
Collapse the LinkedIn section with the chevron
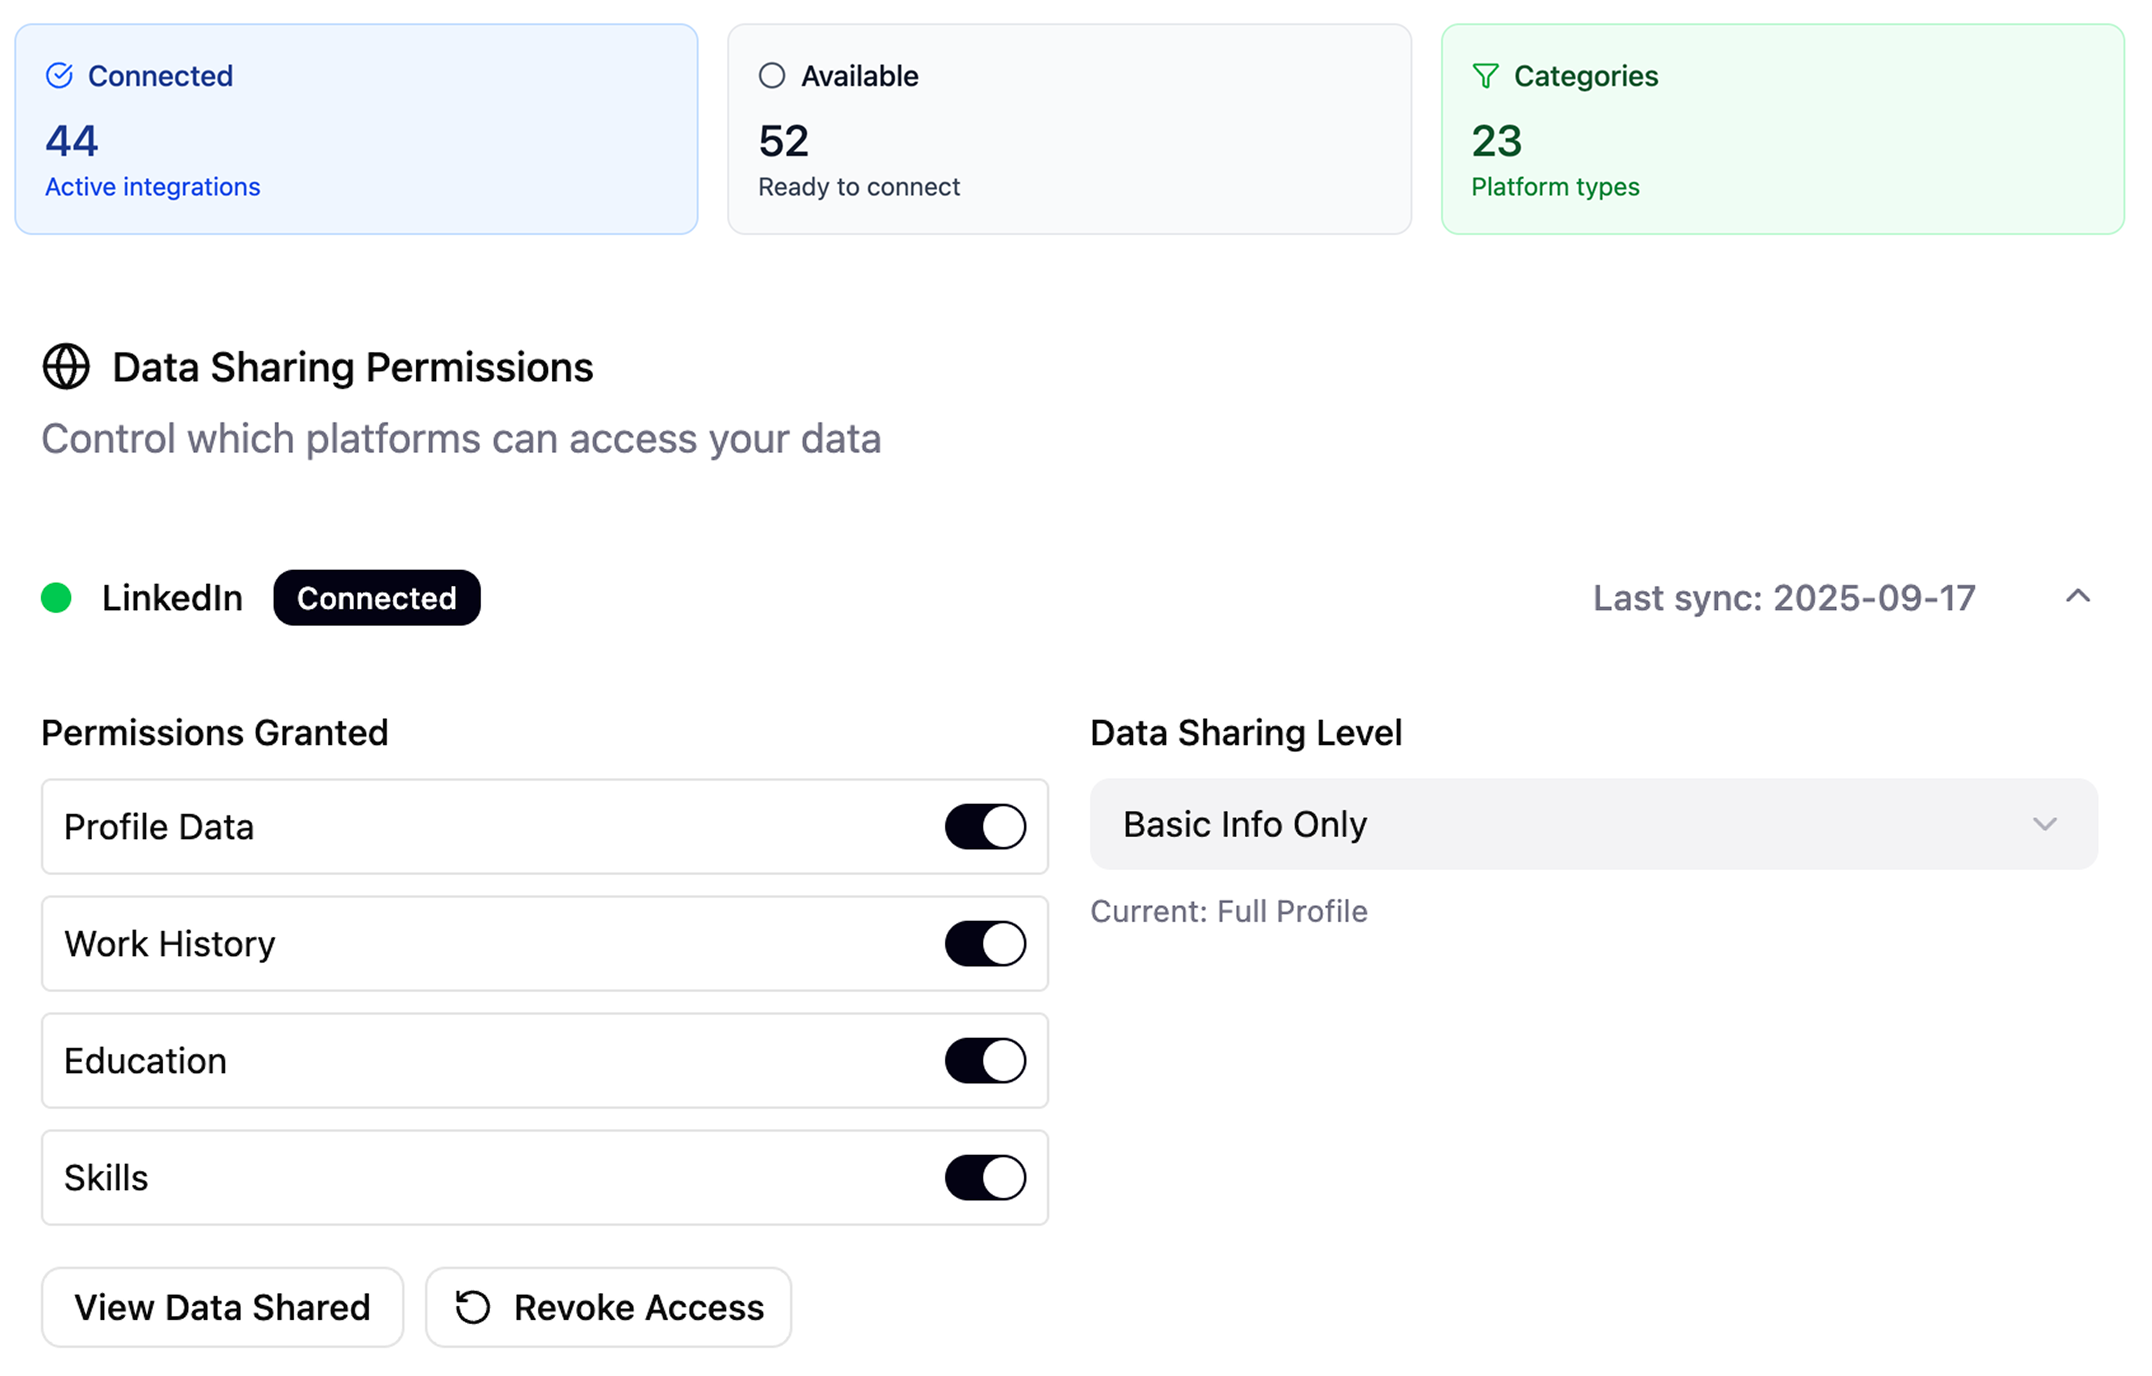(2078, 597)
